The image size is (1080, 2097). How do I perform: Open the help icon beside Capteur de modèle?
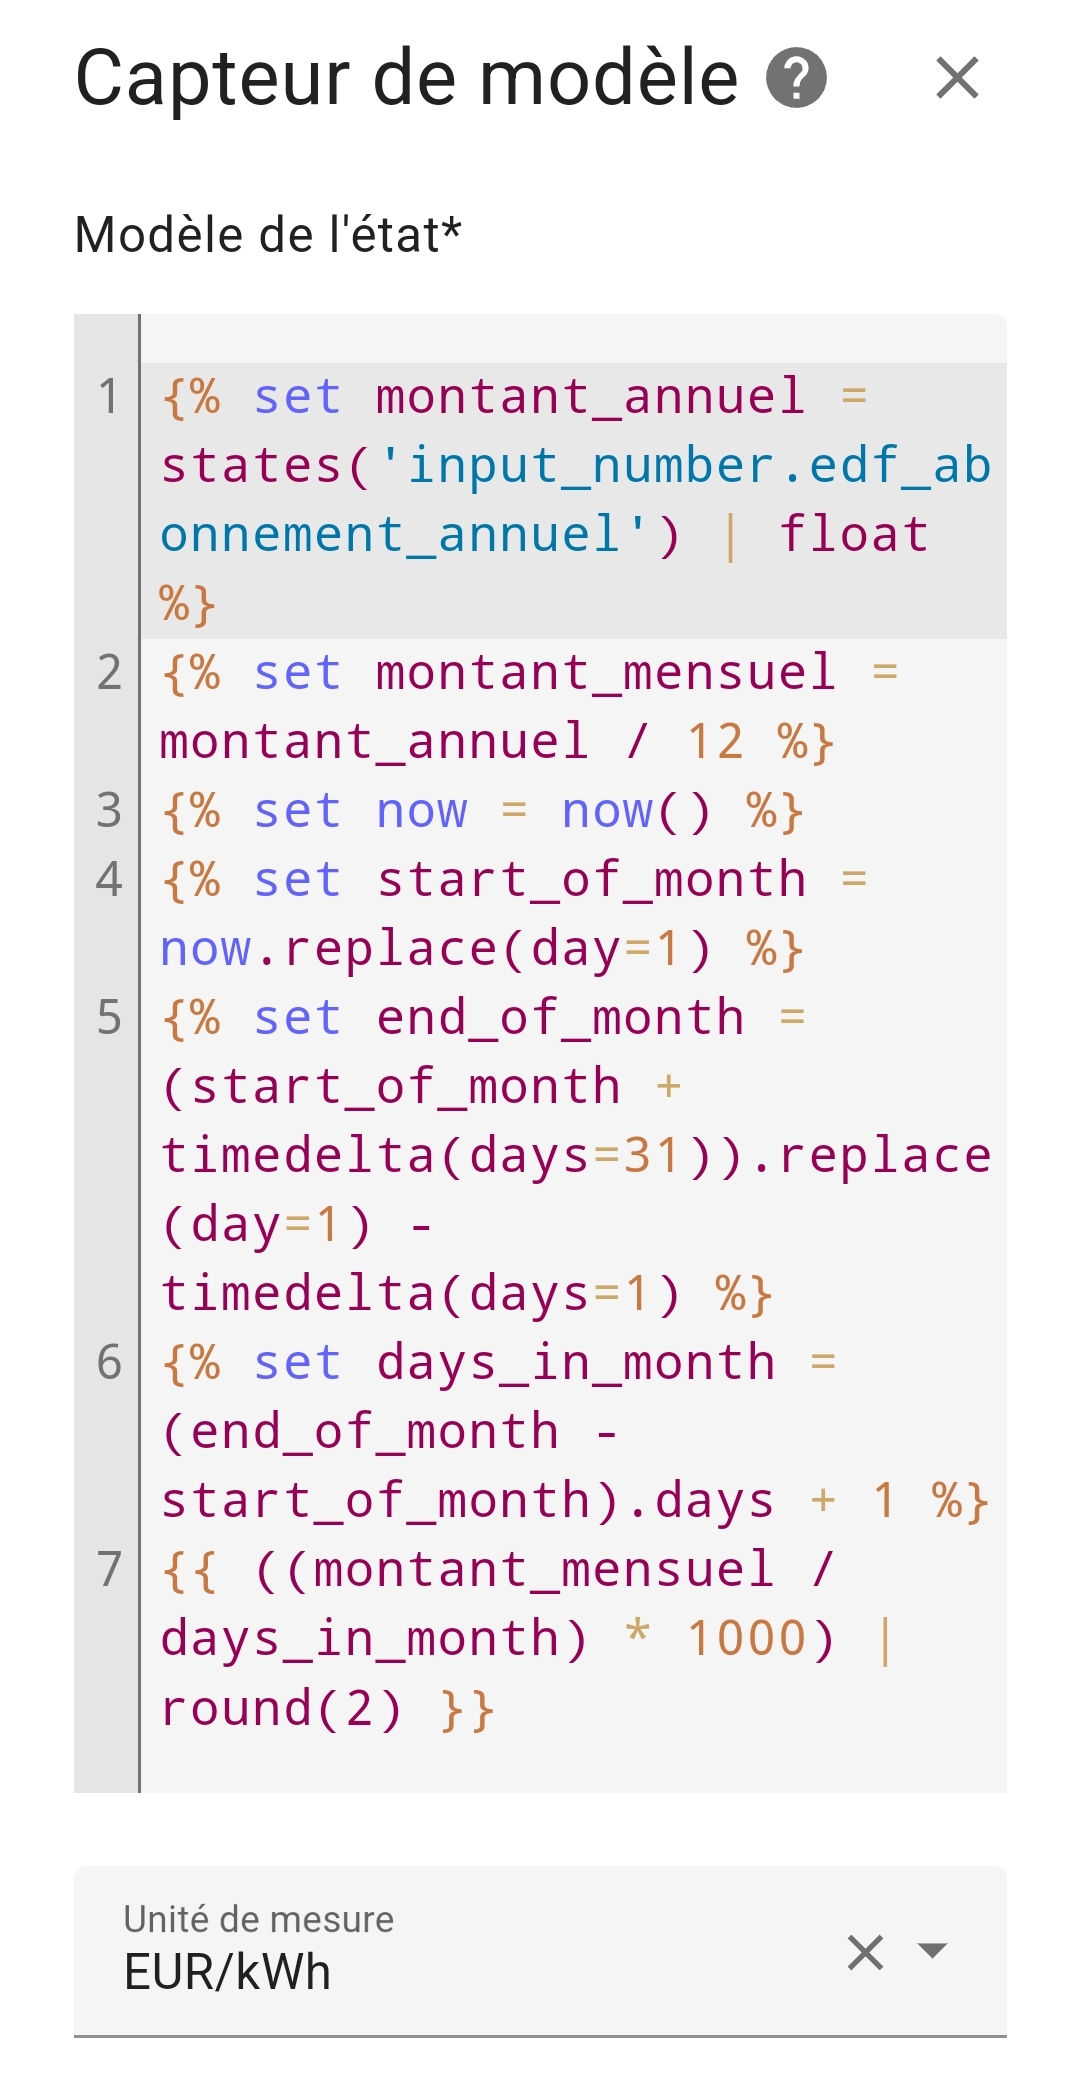tap(796, 78)
